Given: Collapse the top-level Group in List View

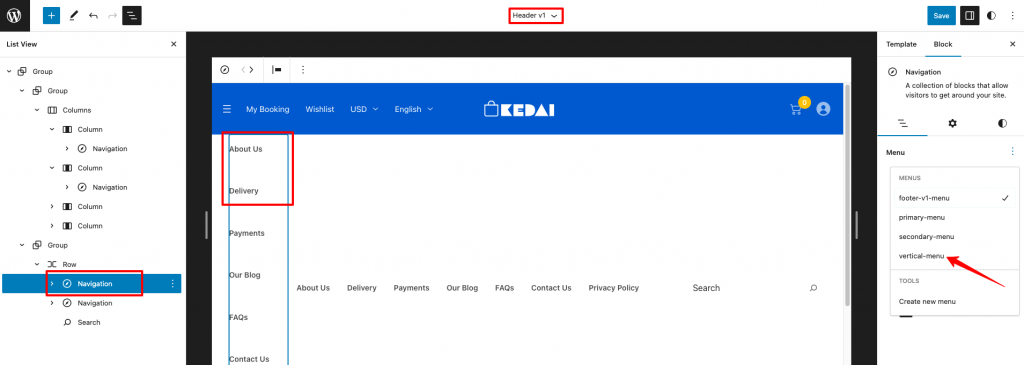Looking at the screenshot, I should (9, 71).
